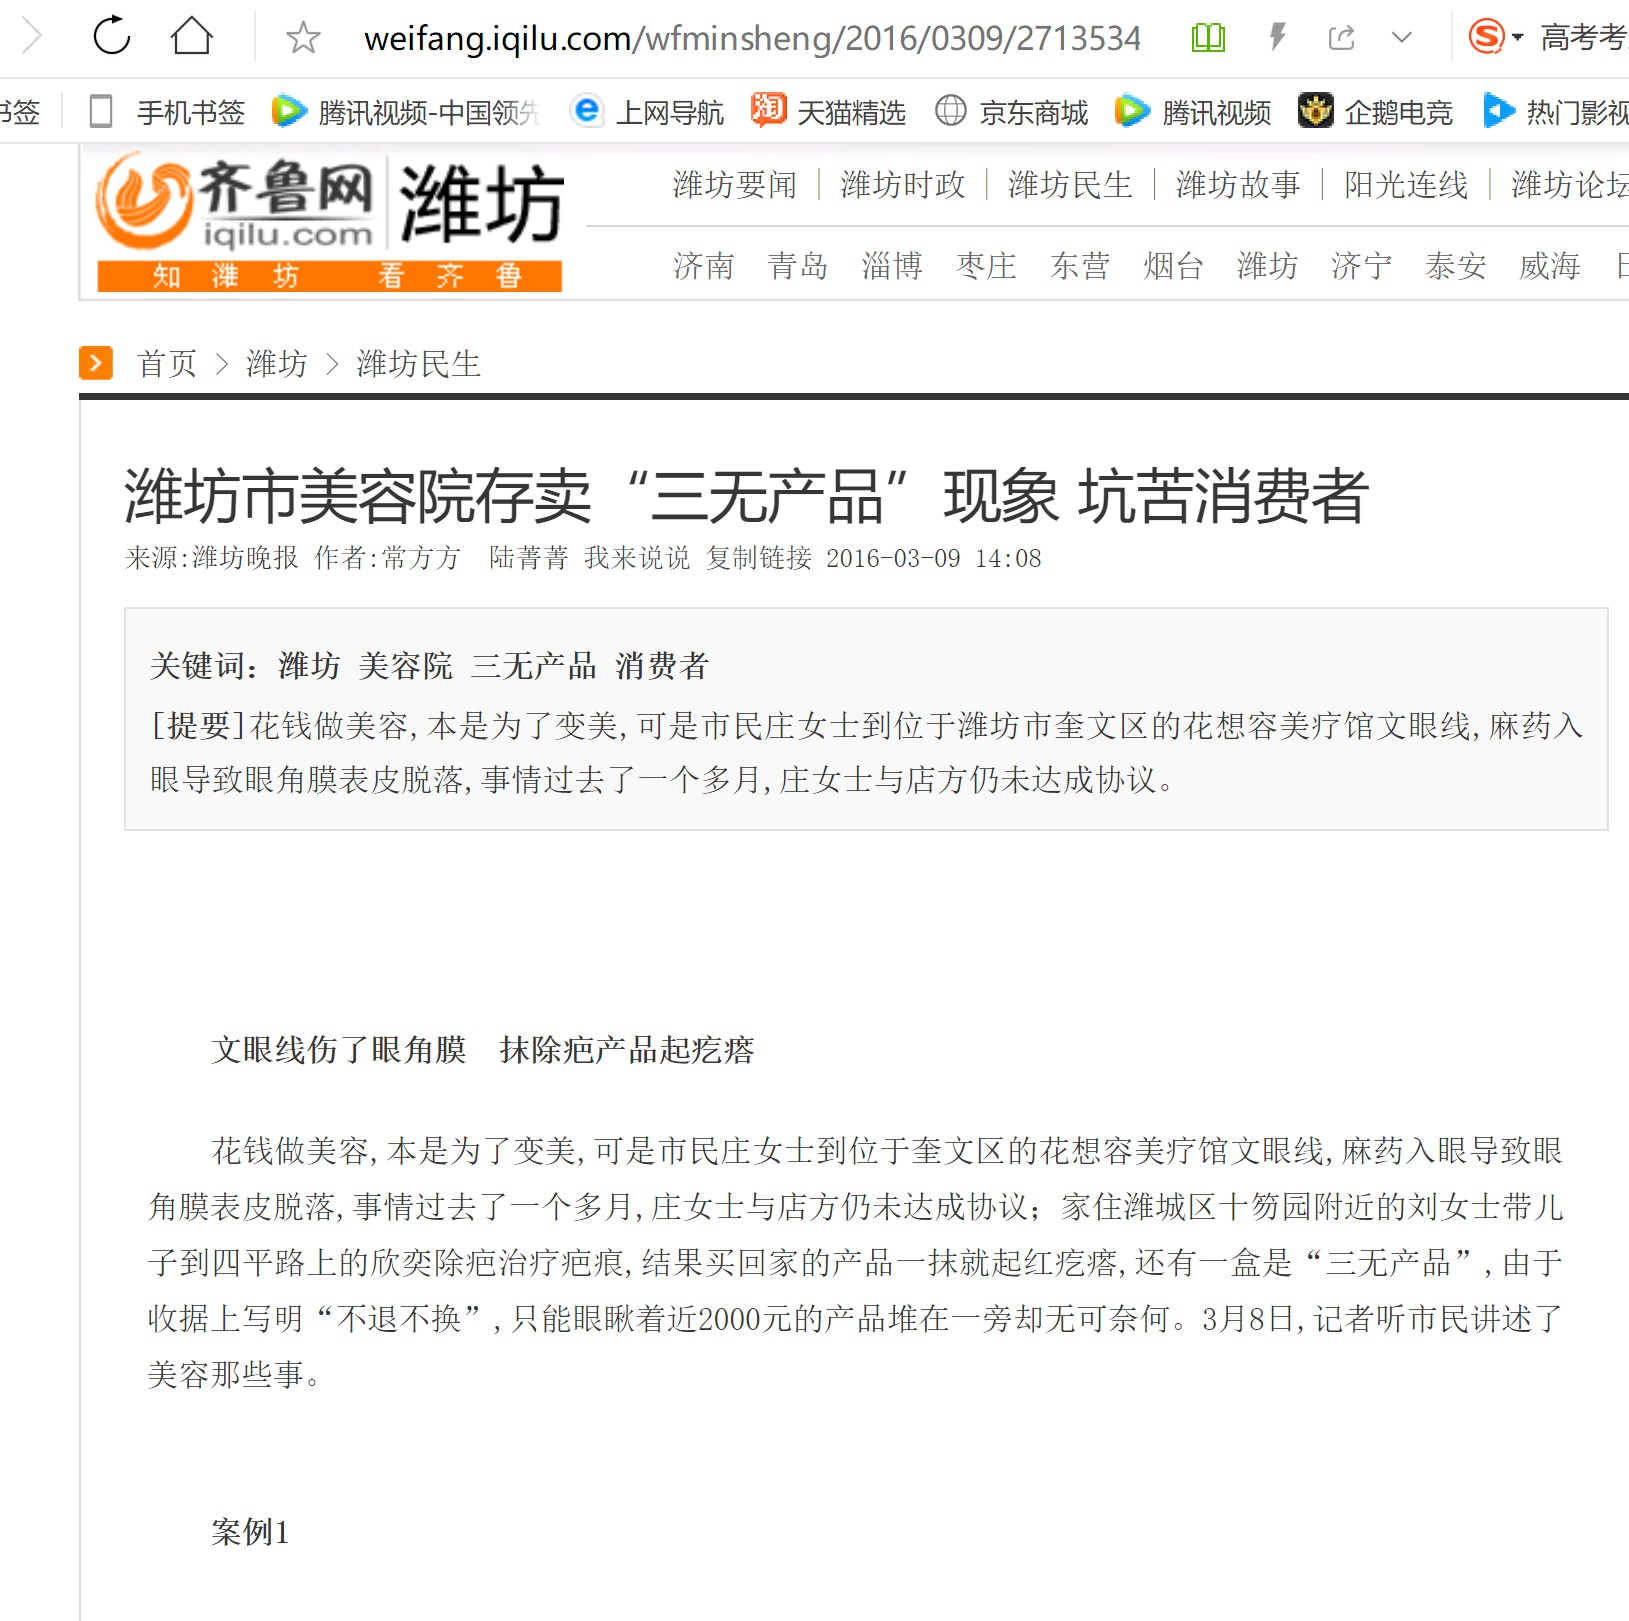Screen dimensions: 1629x1621
Task: Expand the address bar dropdown chevron
Action: pos(1402,38)
